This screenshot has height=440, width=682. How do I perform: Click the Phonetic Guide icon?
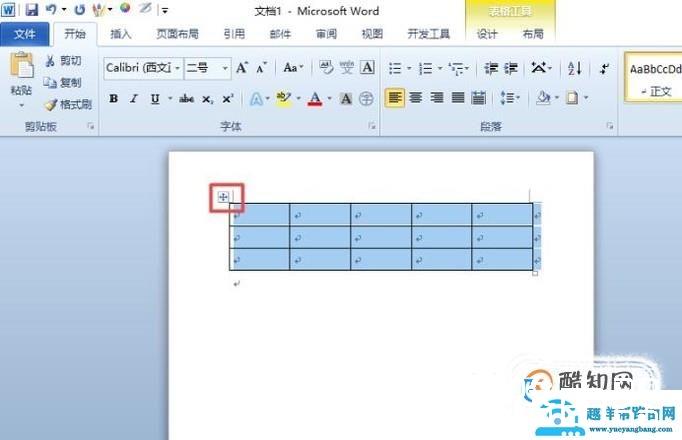pyautogui.click(x=347, y=67)
